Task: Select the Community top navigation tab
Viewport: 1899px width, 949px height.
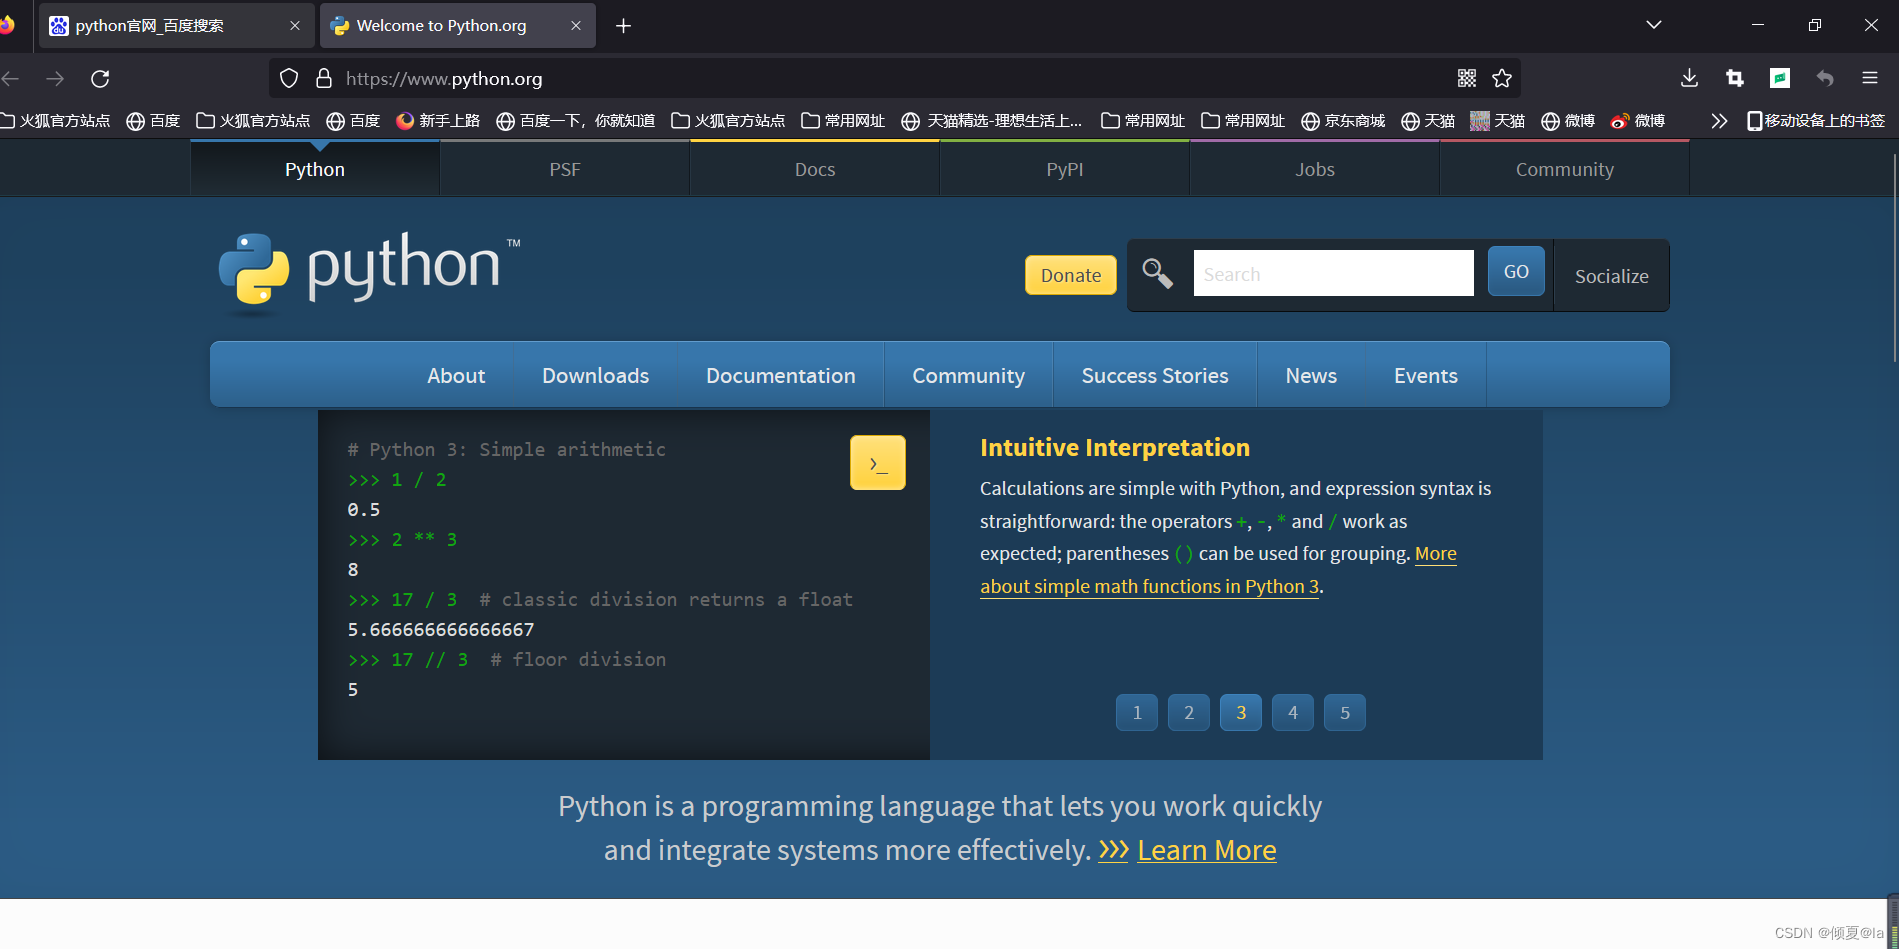Action: coord(1565,169)
